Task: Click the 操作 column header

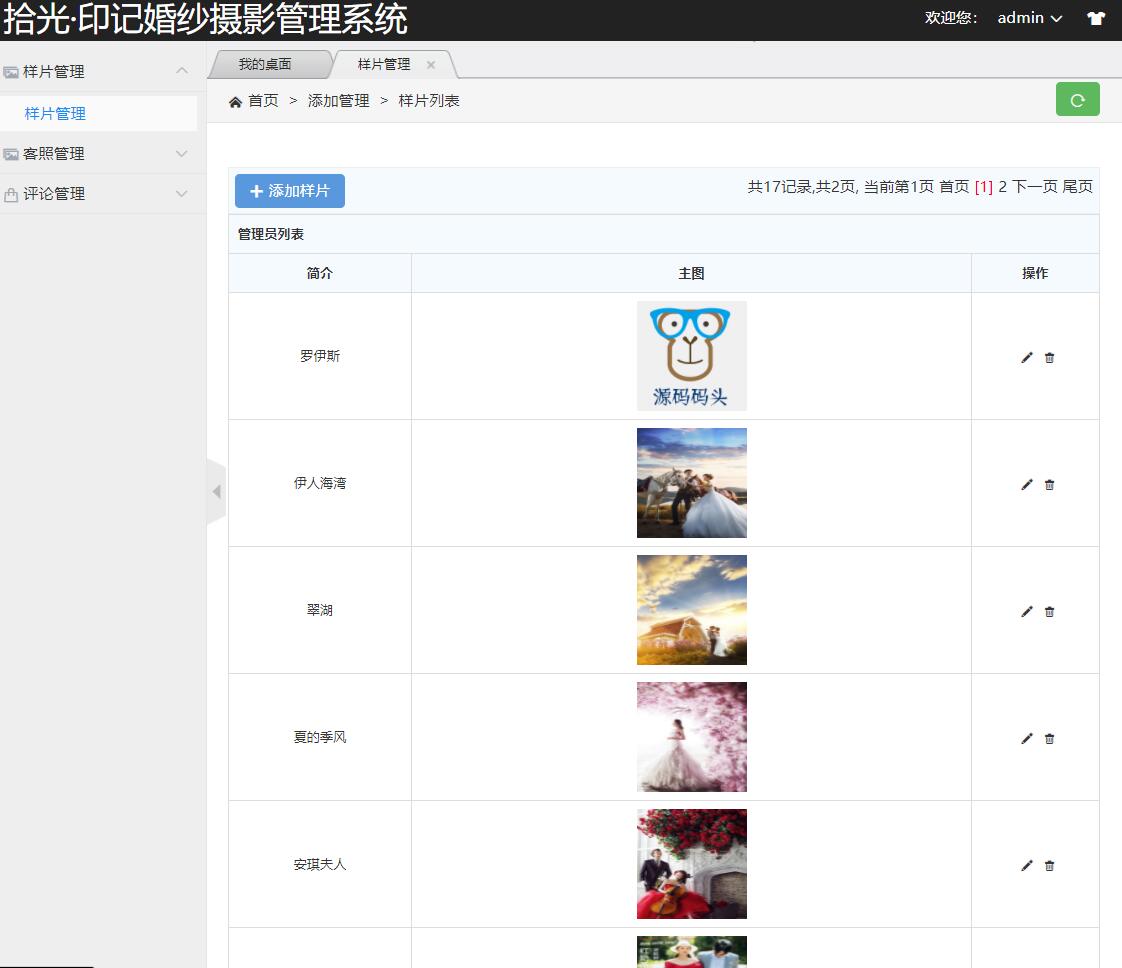Action: 1035,273
